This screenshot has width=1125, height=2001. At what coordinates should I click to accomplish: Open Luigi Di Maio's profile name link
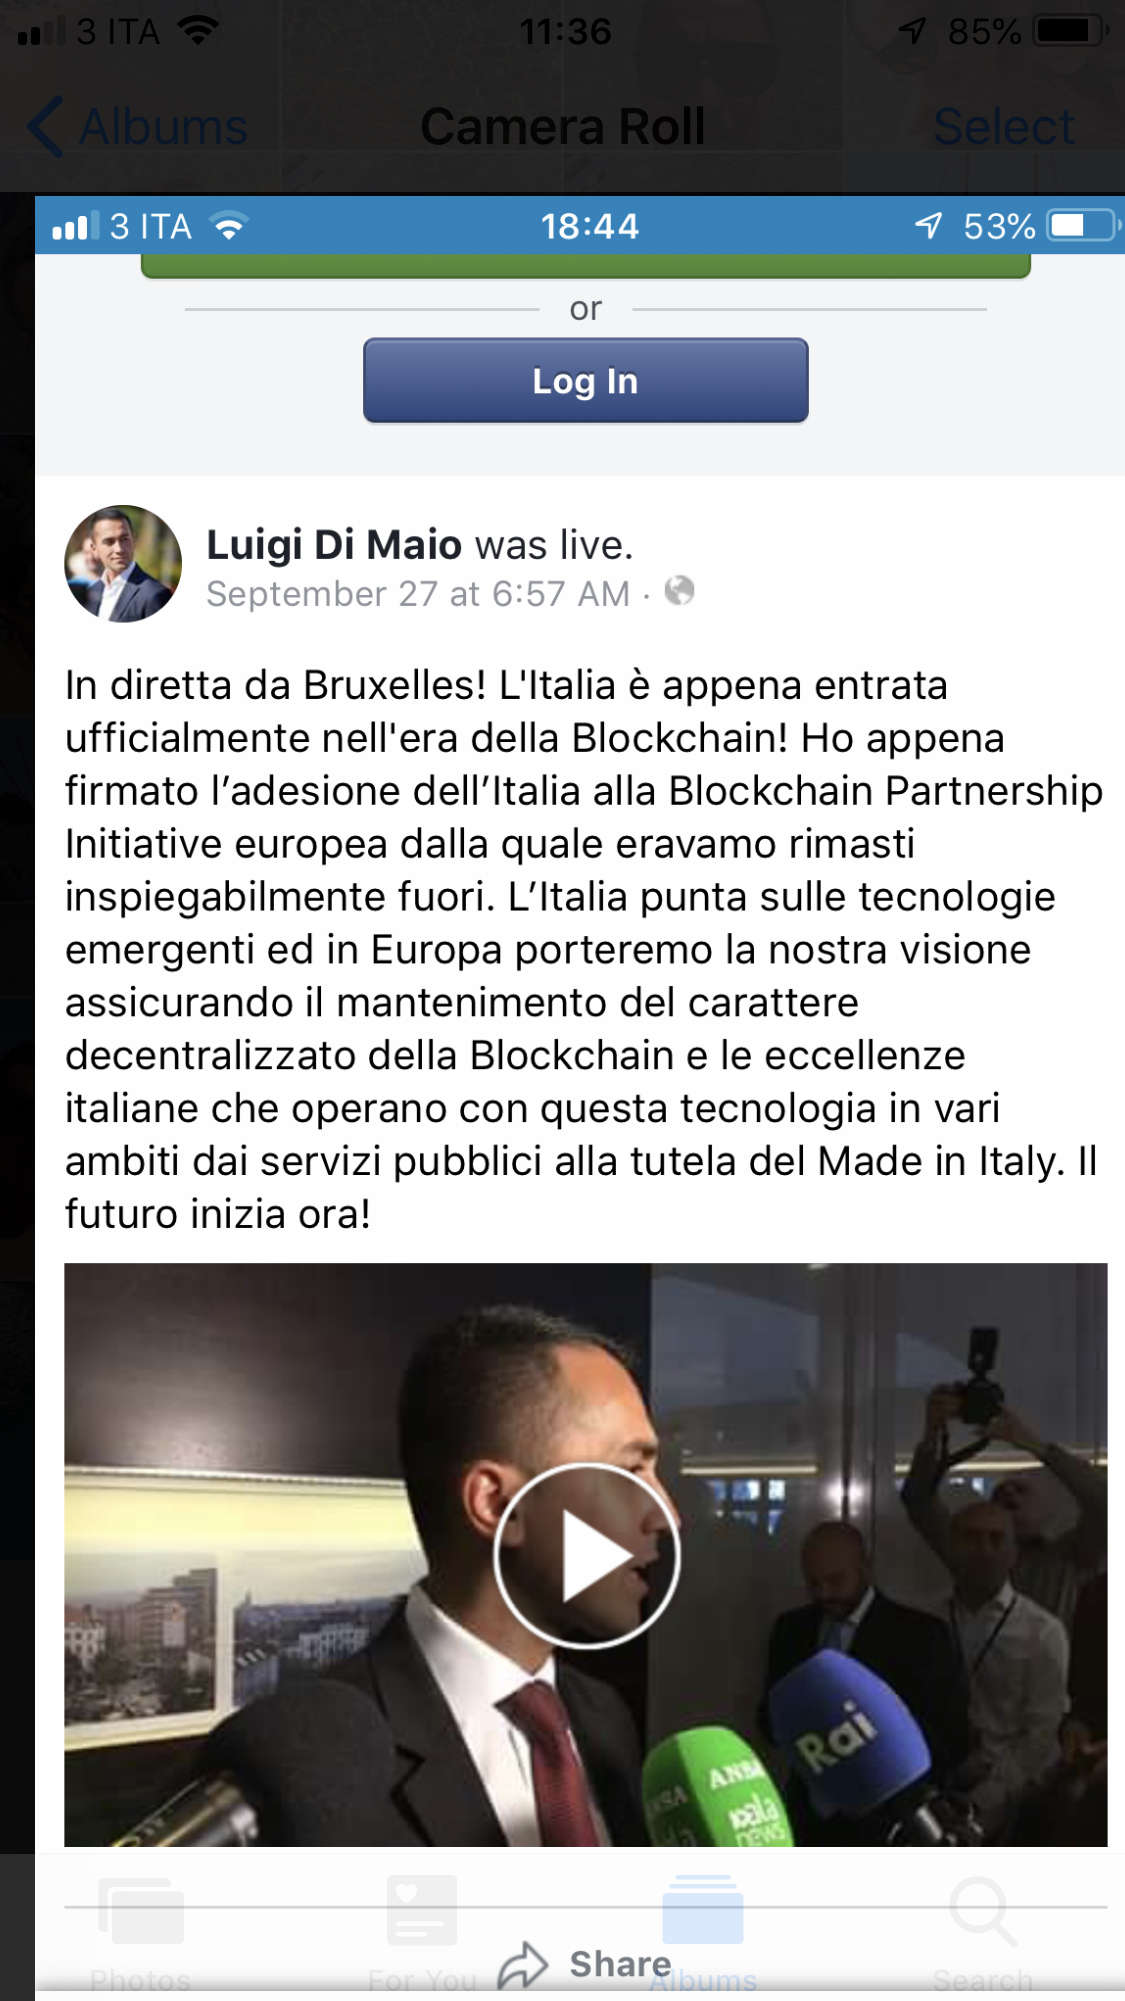[334, 545]
